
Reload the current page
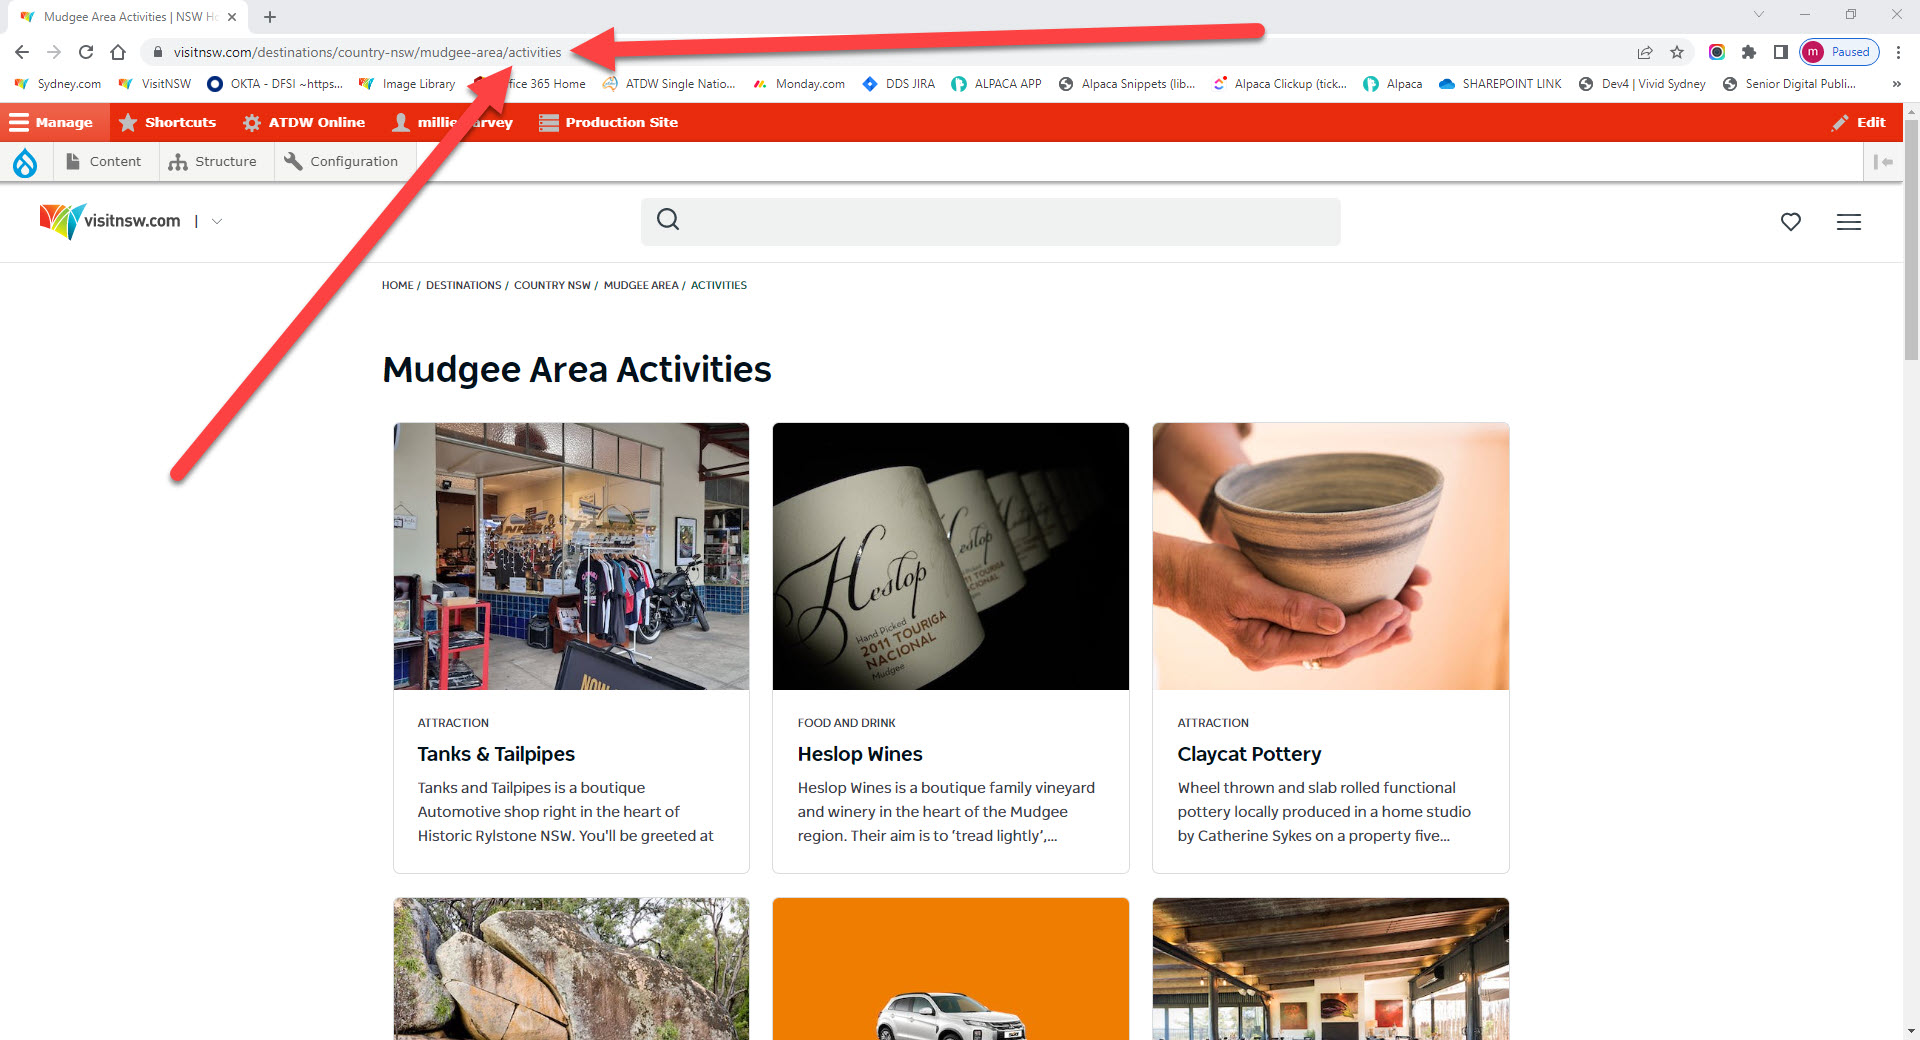(x=86, y=52)
